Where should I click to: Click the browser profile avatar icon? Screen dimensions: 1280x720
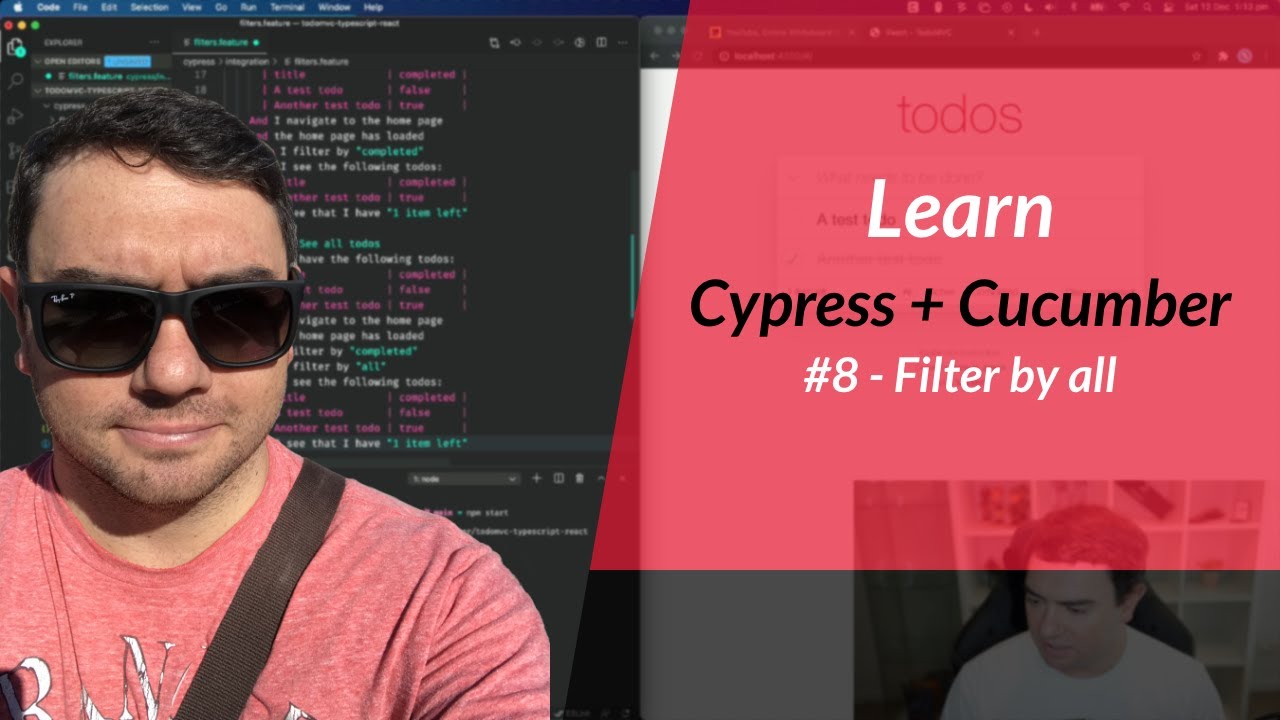[x=1245, y=56]
